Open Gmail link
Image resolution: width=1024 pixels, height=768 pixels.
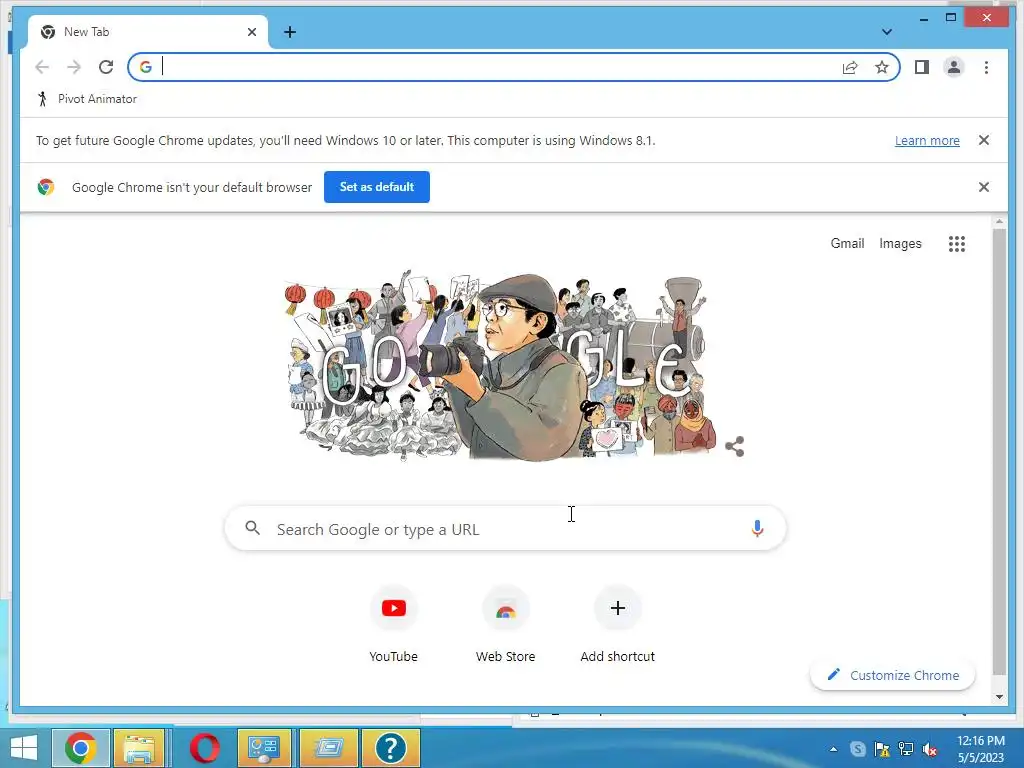[847, 244]
